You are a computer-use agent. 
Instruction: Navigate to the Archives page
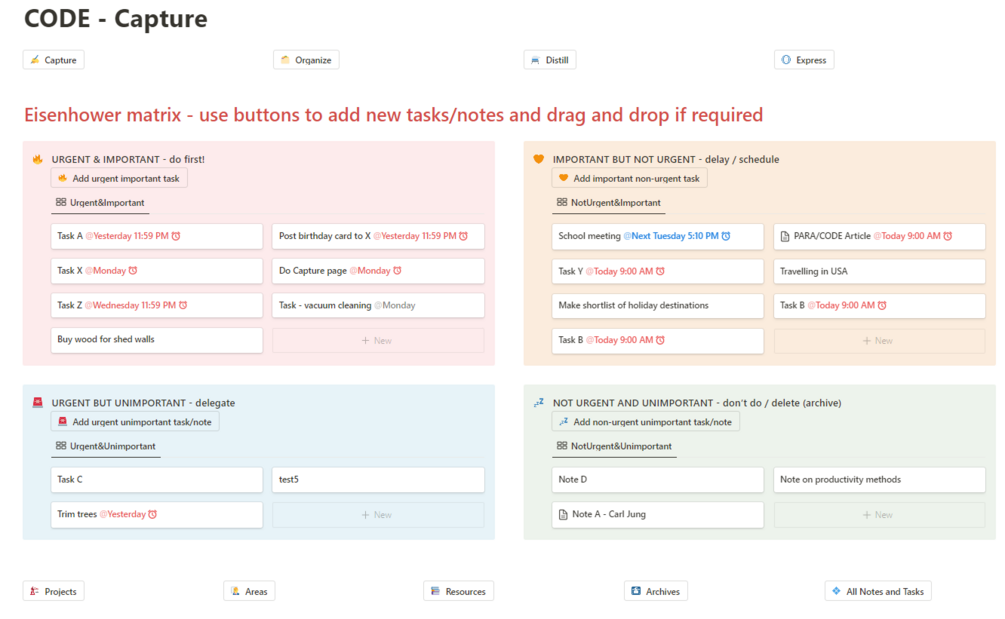654,591
